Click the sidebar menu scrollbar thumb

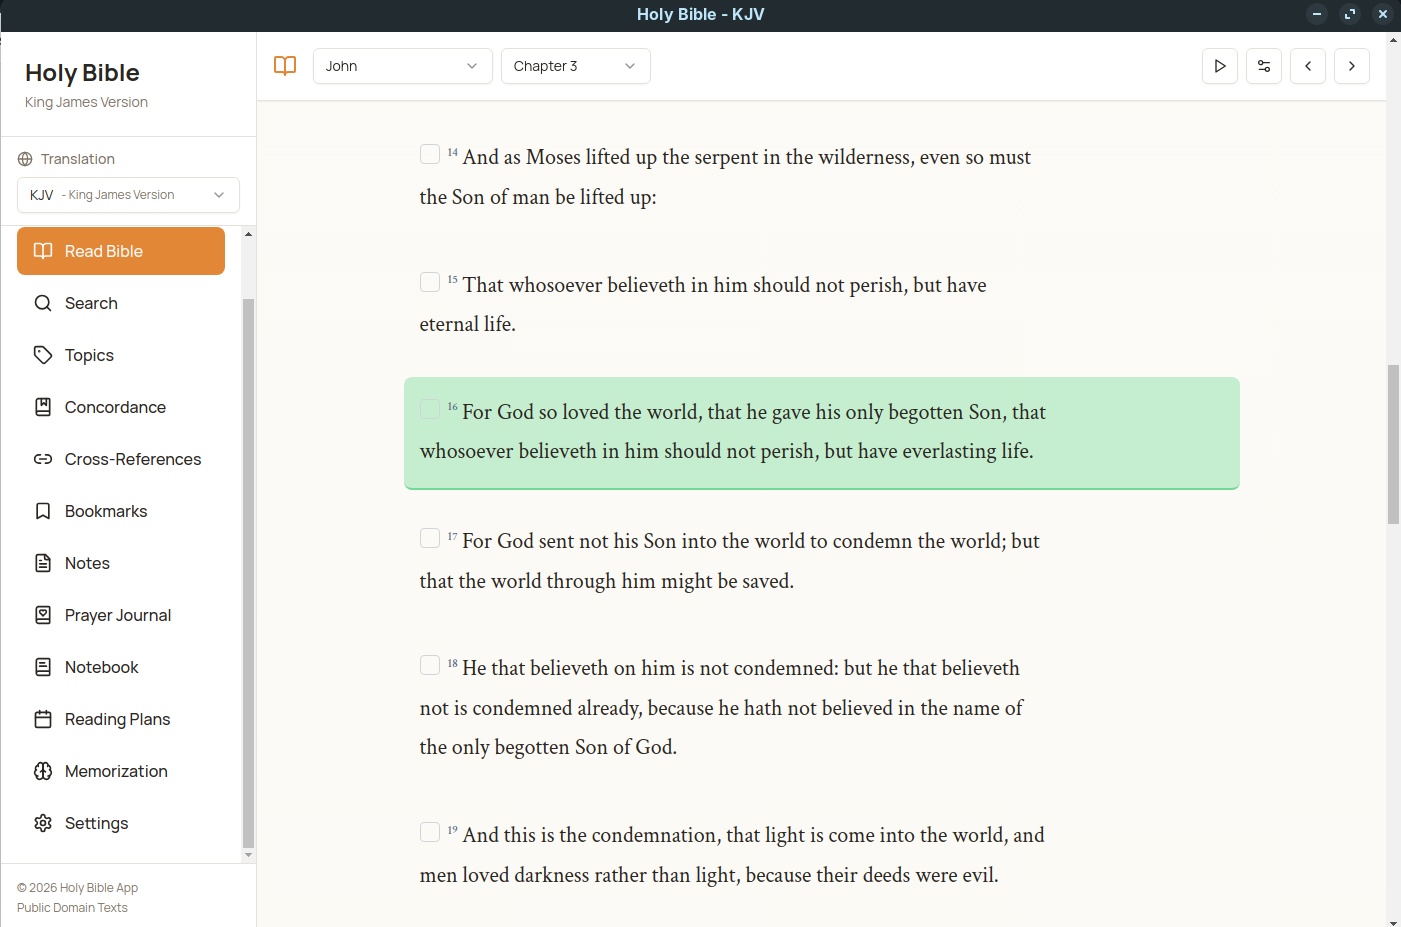pyautogui.click(x=248, y=573)
